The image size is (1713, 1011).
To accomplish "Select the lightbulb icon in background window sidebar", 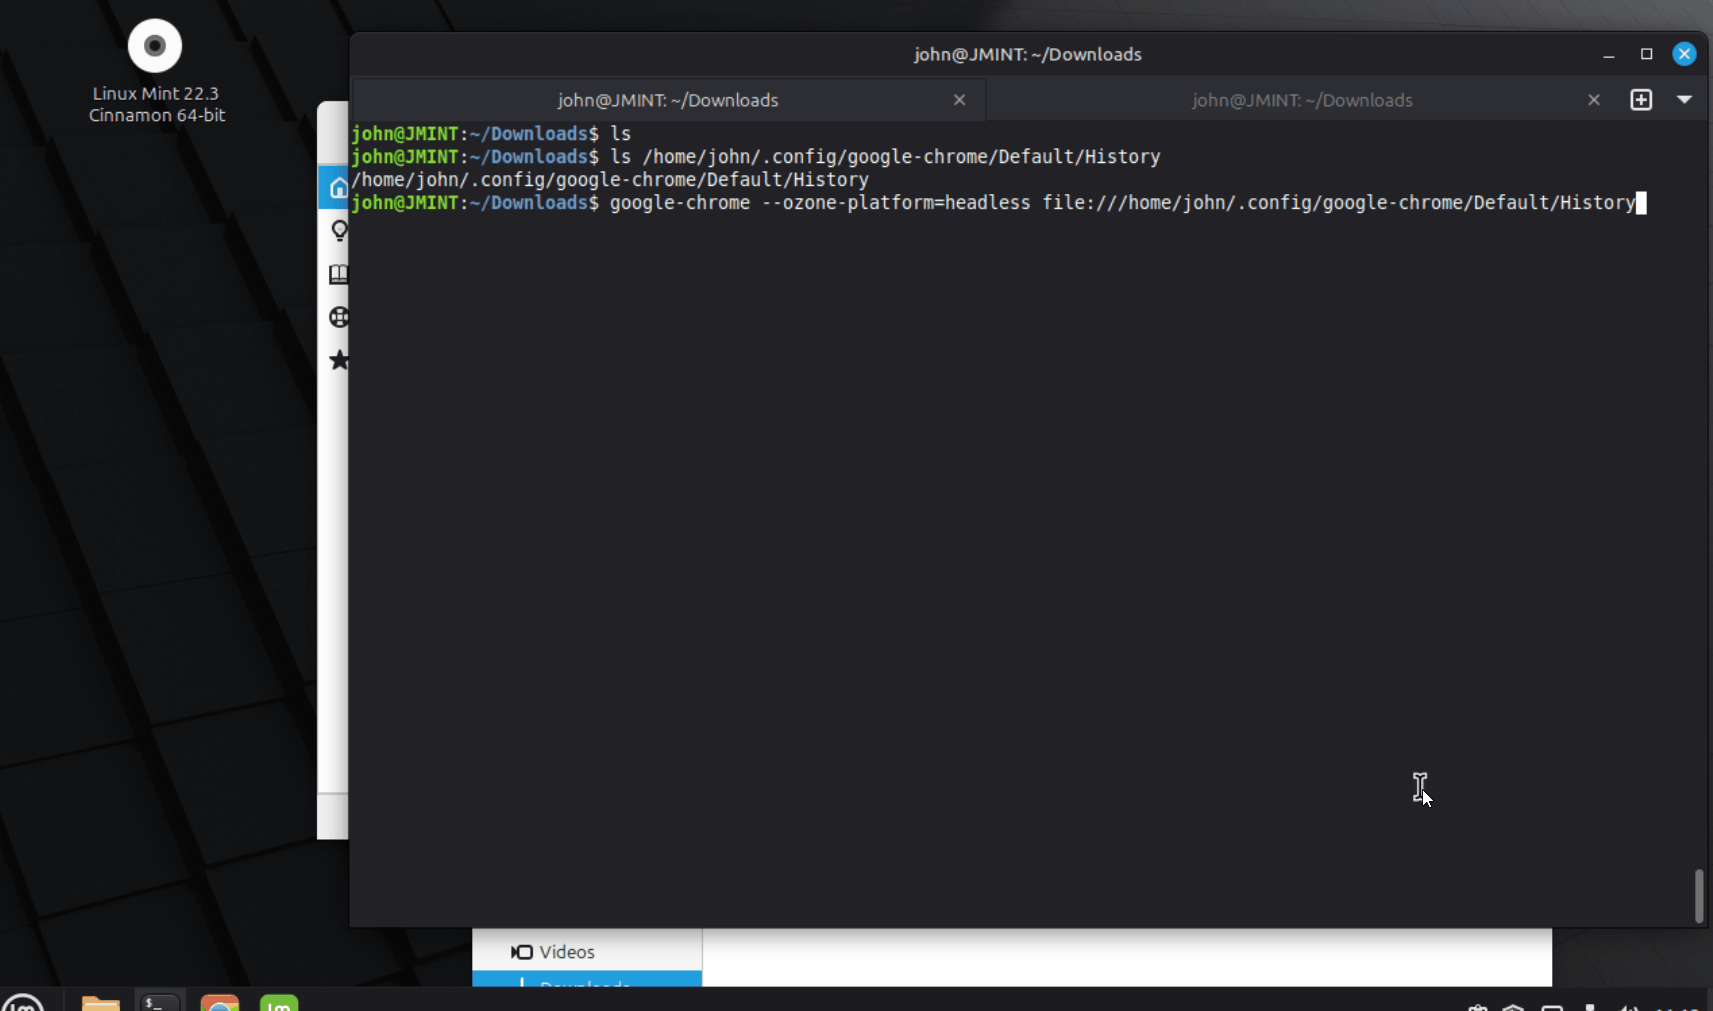I will click(x=339, y=231).
